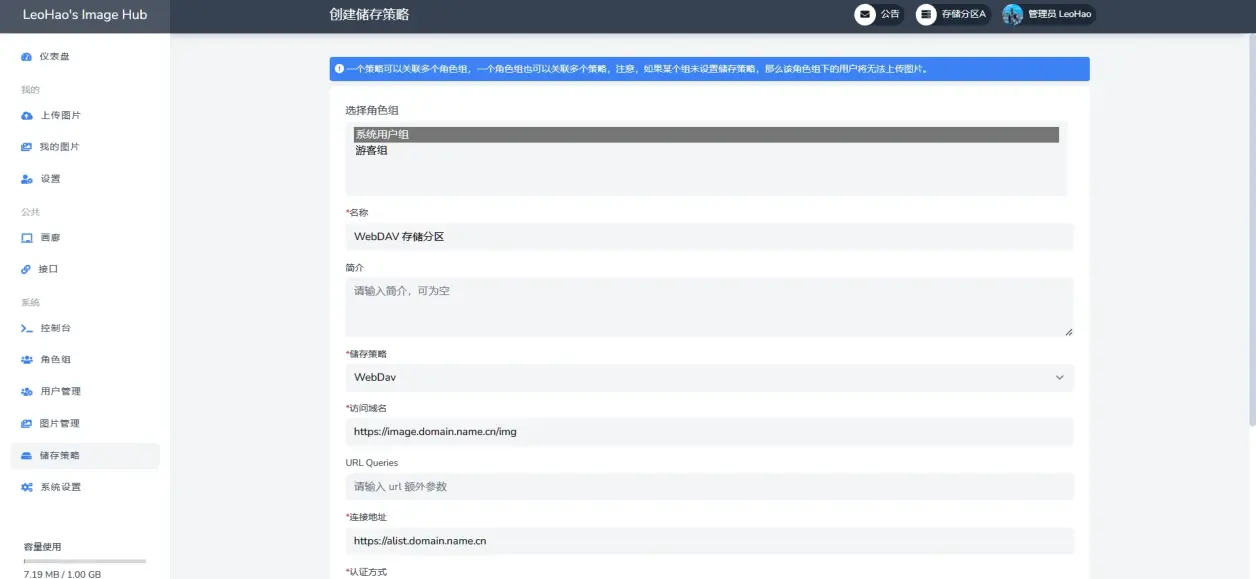The width and height of the screenshot is (1256, 579).
Task: Open 控制台 sidebar link
Action: click(85, 328)
